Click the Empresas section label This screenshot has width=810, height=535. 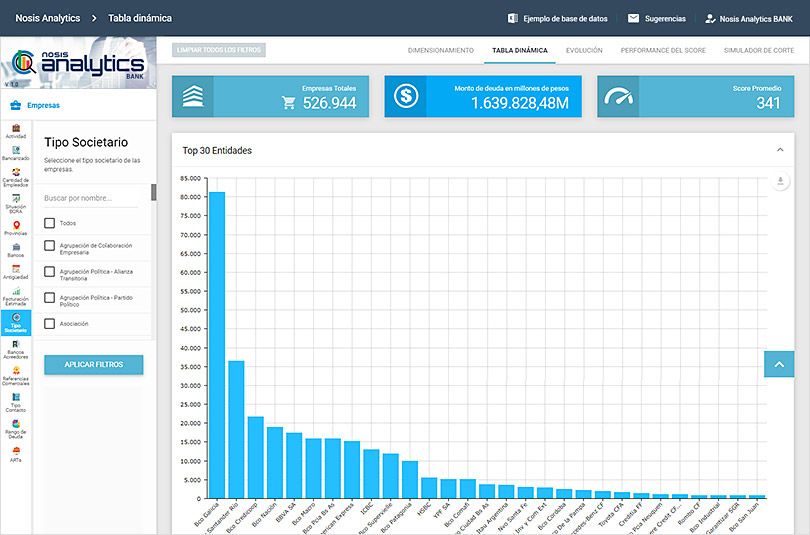(43, 105)
